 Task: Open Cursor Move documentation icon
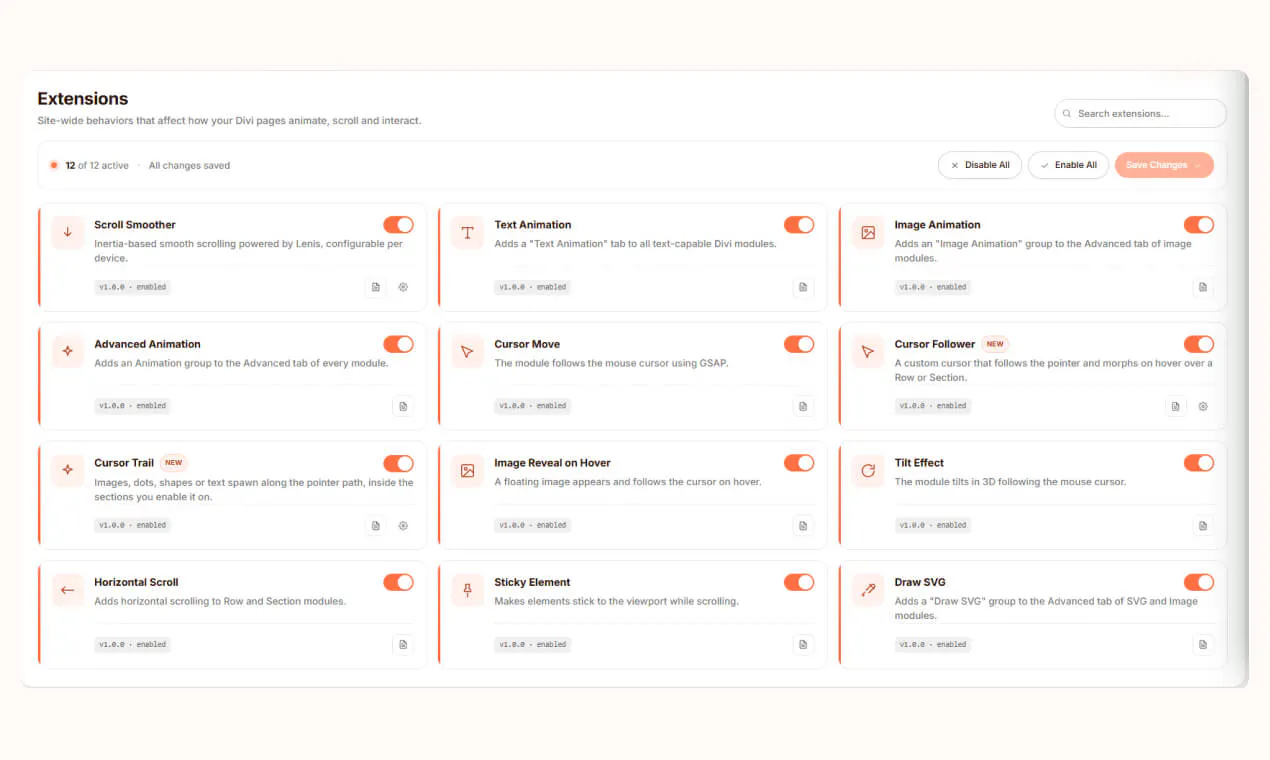click(803, 406)
